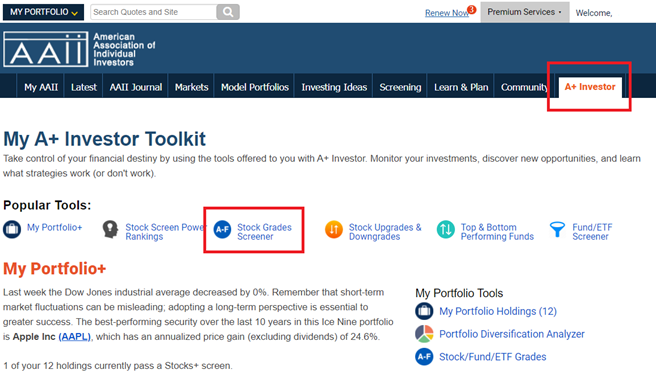Open the Stock Screen Power Rankings link

click(165, 232)
